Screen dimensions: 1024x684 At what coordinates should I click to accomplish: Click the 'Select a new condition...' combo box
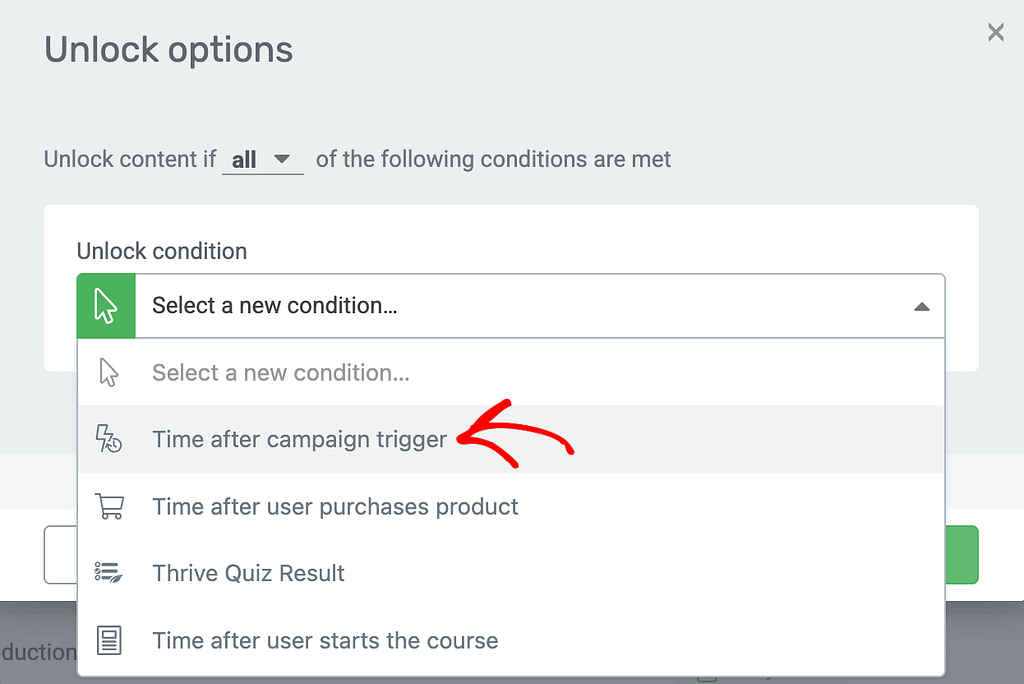point(511,306)
